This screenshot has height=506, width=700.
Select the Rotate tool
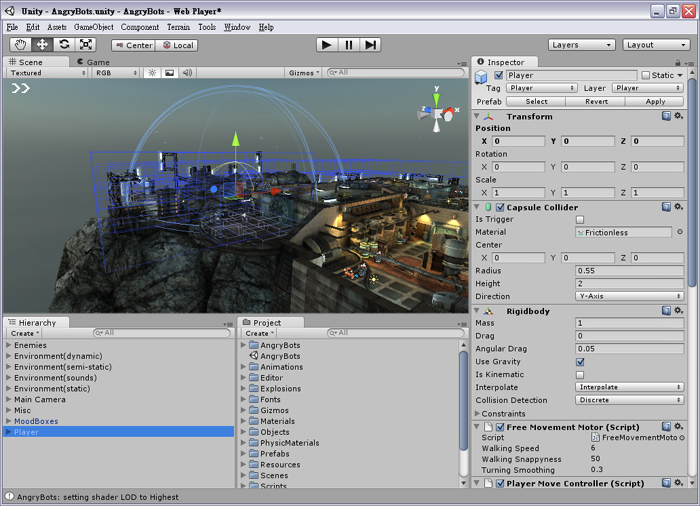pos(64,45)
